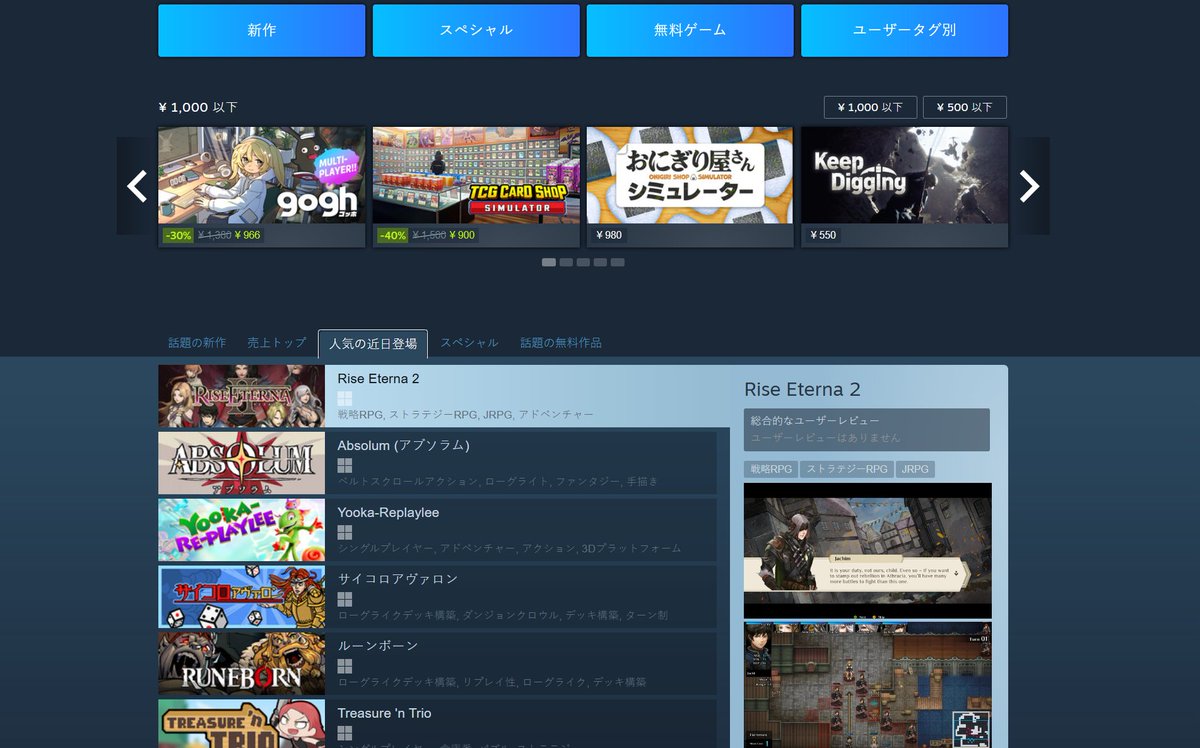Click Windows icon under Rise Eterna 2
The height and width of the screenshot is (748, 1200).
tap(345, 399)
